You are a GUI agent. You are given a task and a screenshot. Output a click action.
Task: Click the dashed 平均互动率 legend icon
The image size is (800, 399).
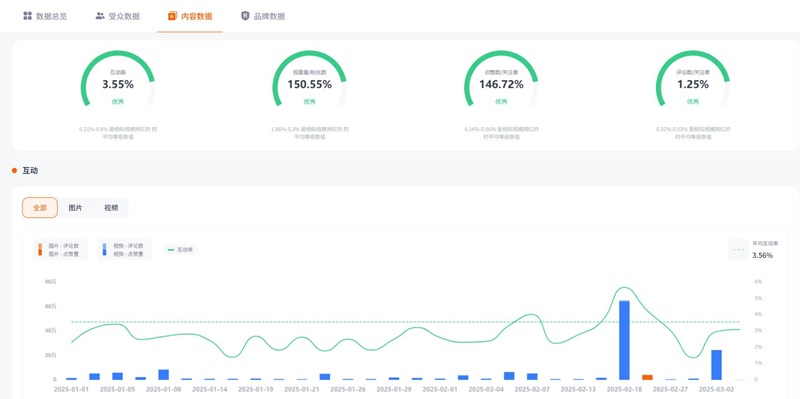click(738, 250)
